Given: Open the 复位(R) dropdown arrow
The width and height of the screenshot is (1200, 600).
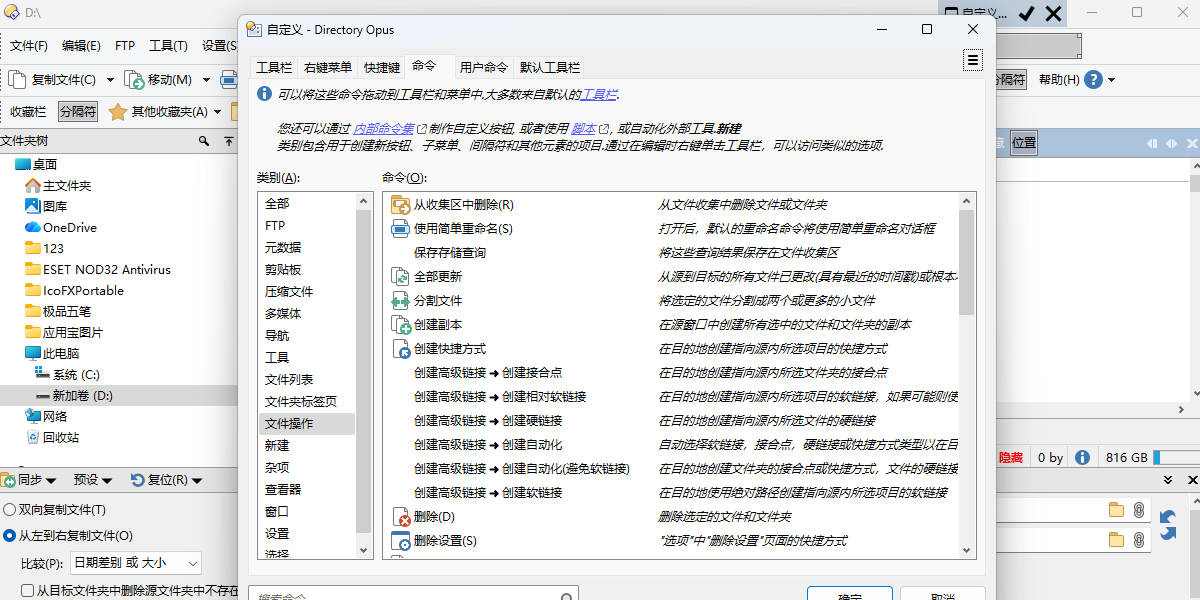Looking at the screenshot, I should coord(197,481).
